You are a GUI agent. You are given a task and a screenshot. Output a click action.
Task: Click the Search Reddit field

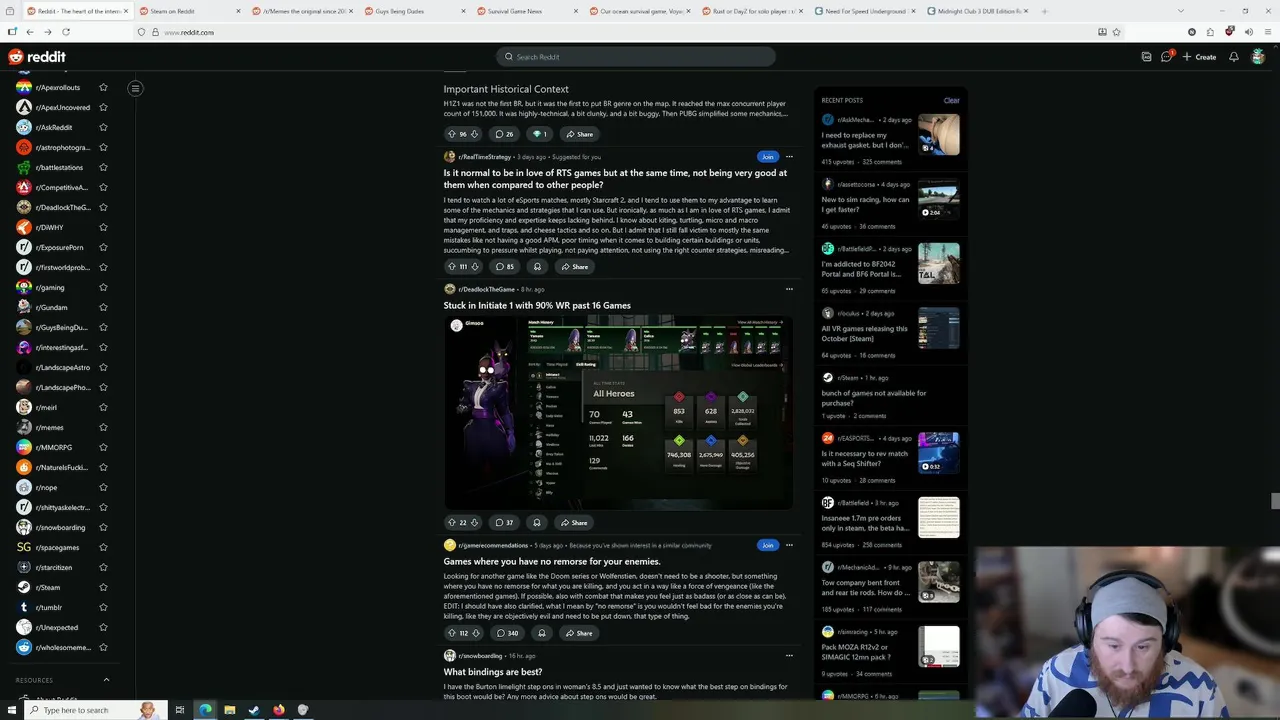pyautogui.click(x=636, y=57)
